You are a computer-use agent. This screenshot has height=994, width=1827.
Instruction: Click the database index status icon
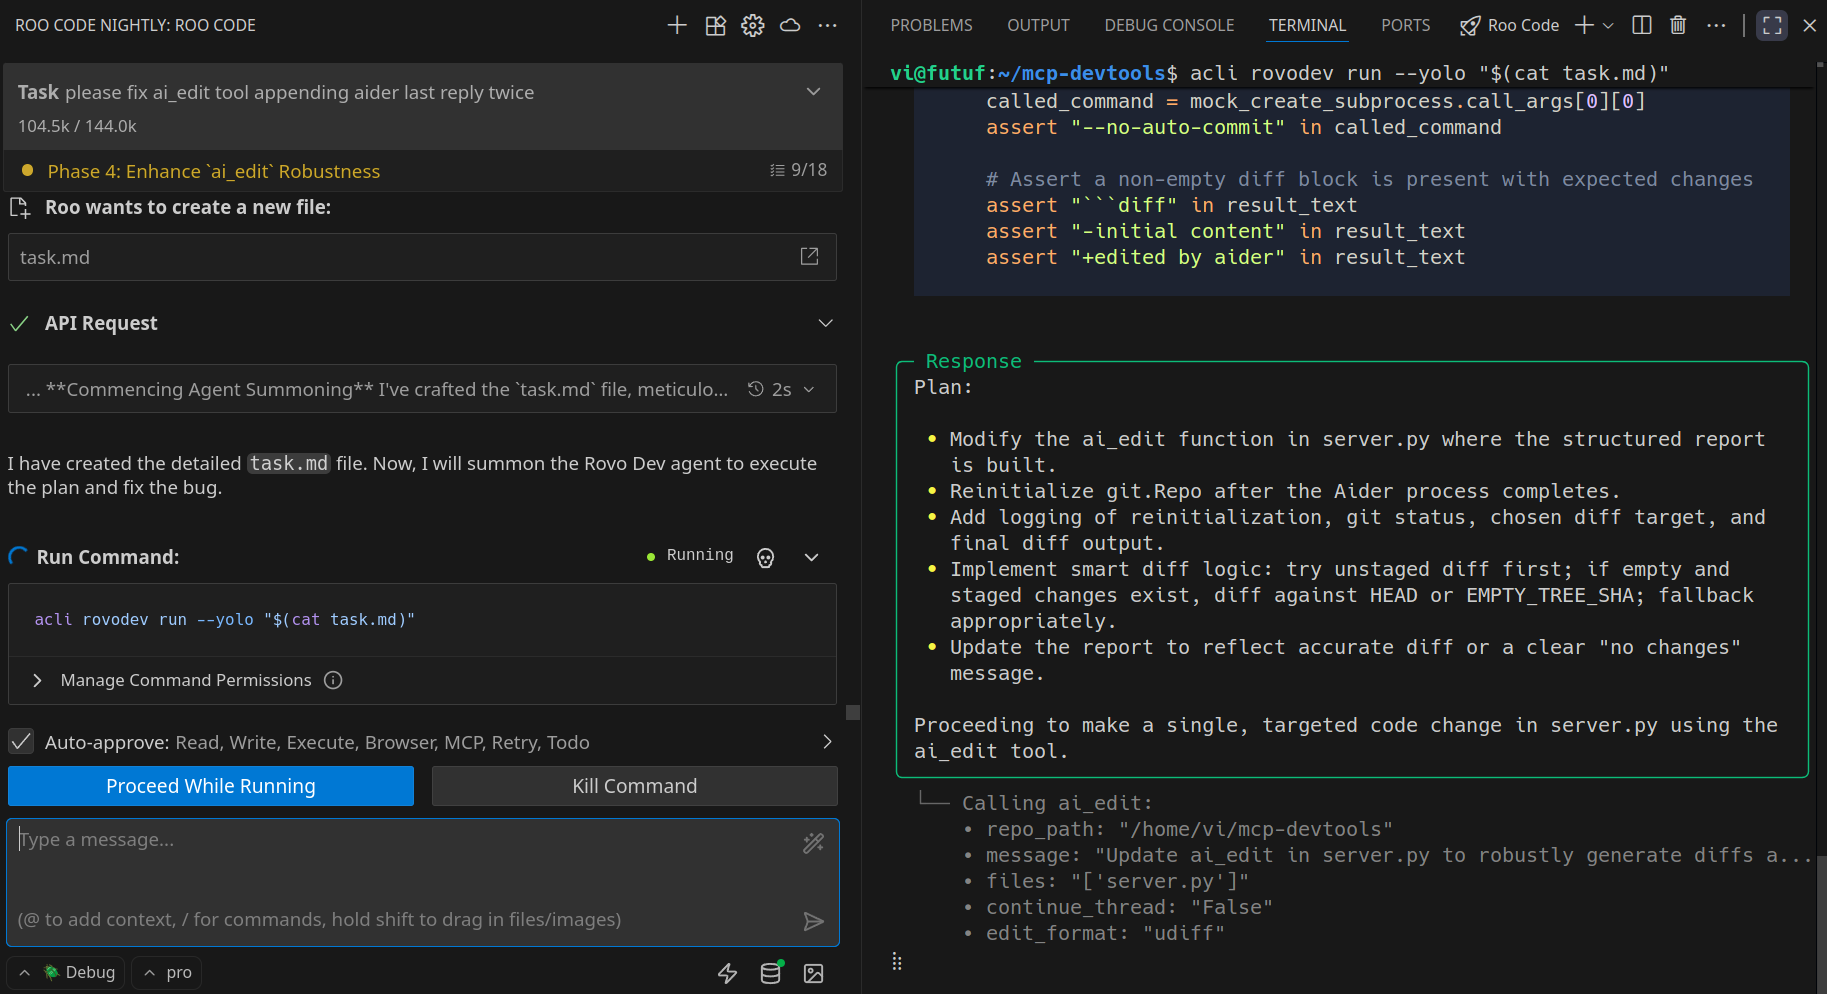point(771,973)
